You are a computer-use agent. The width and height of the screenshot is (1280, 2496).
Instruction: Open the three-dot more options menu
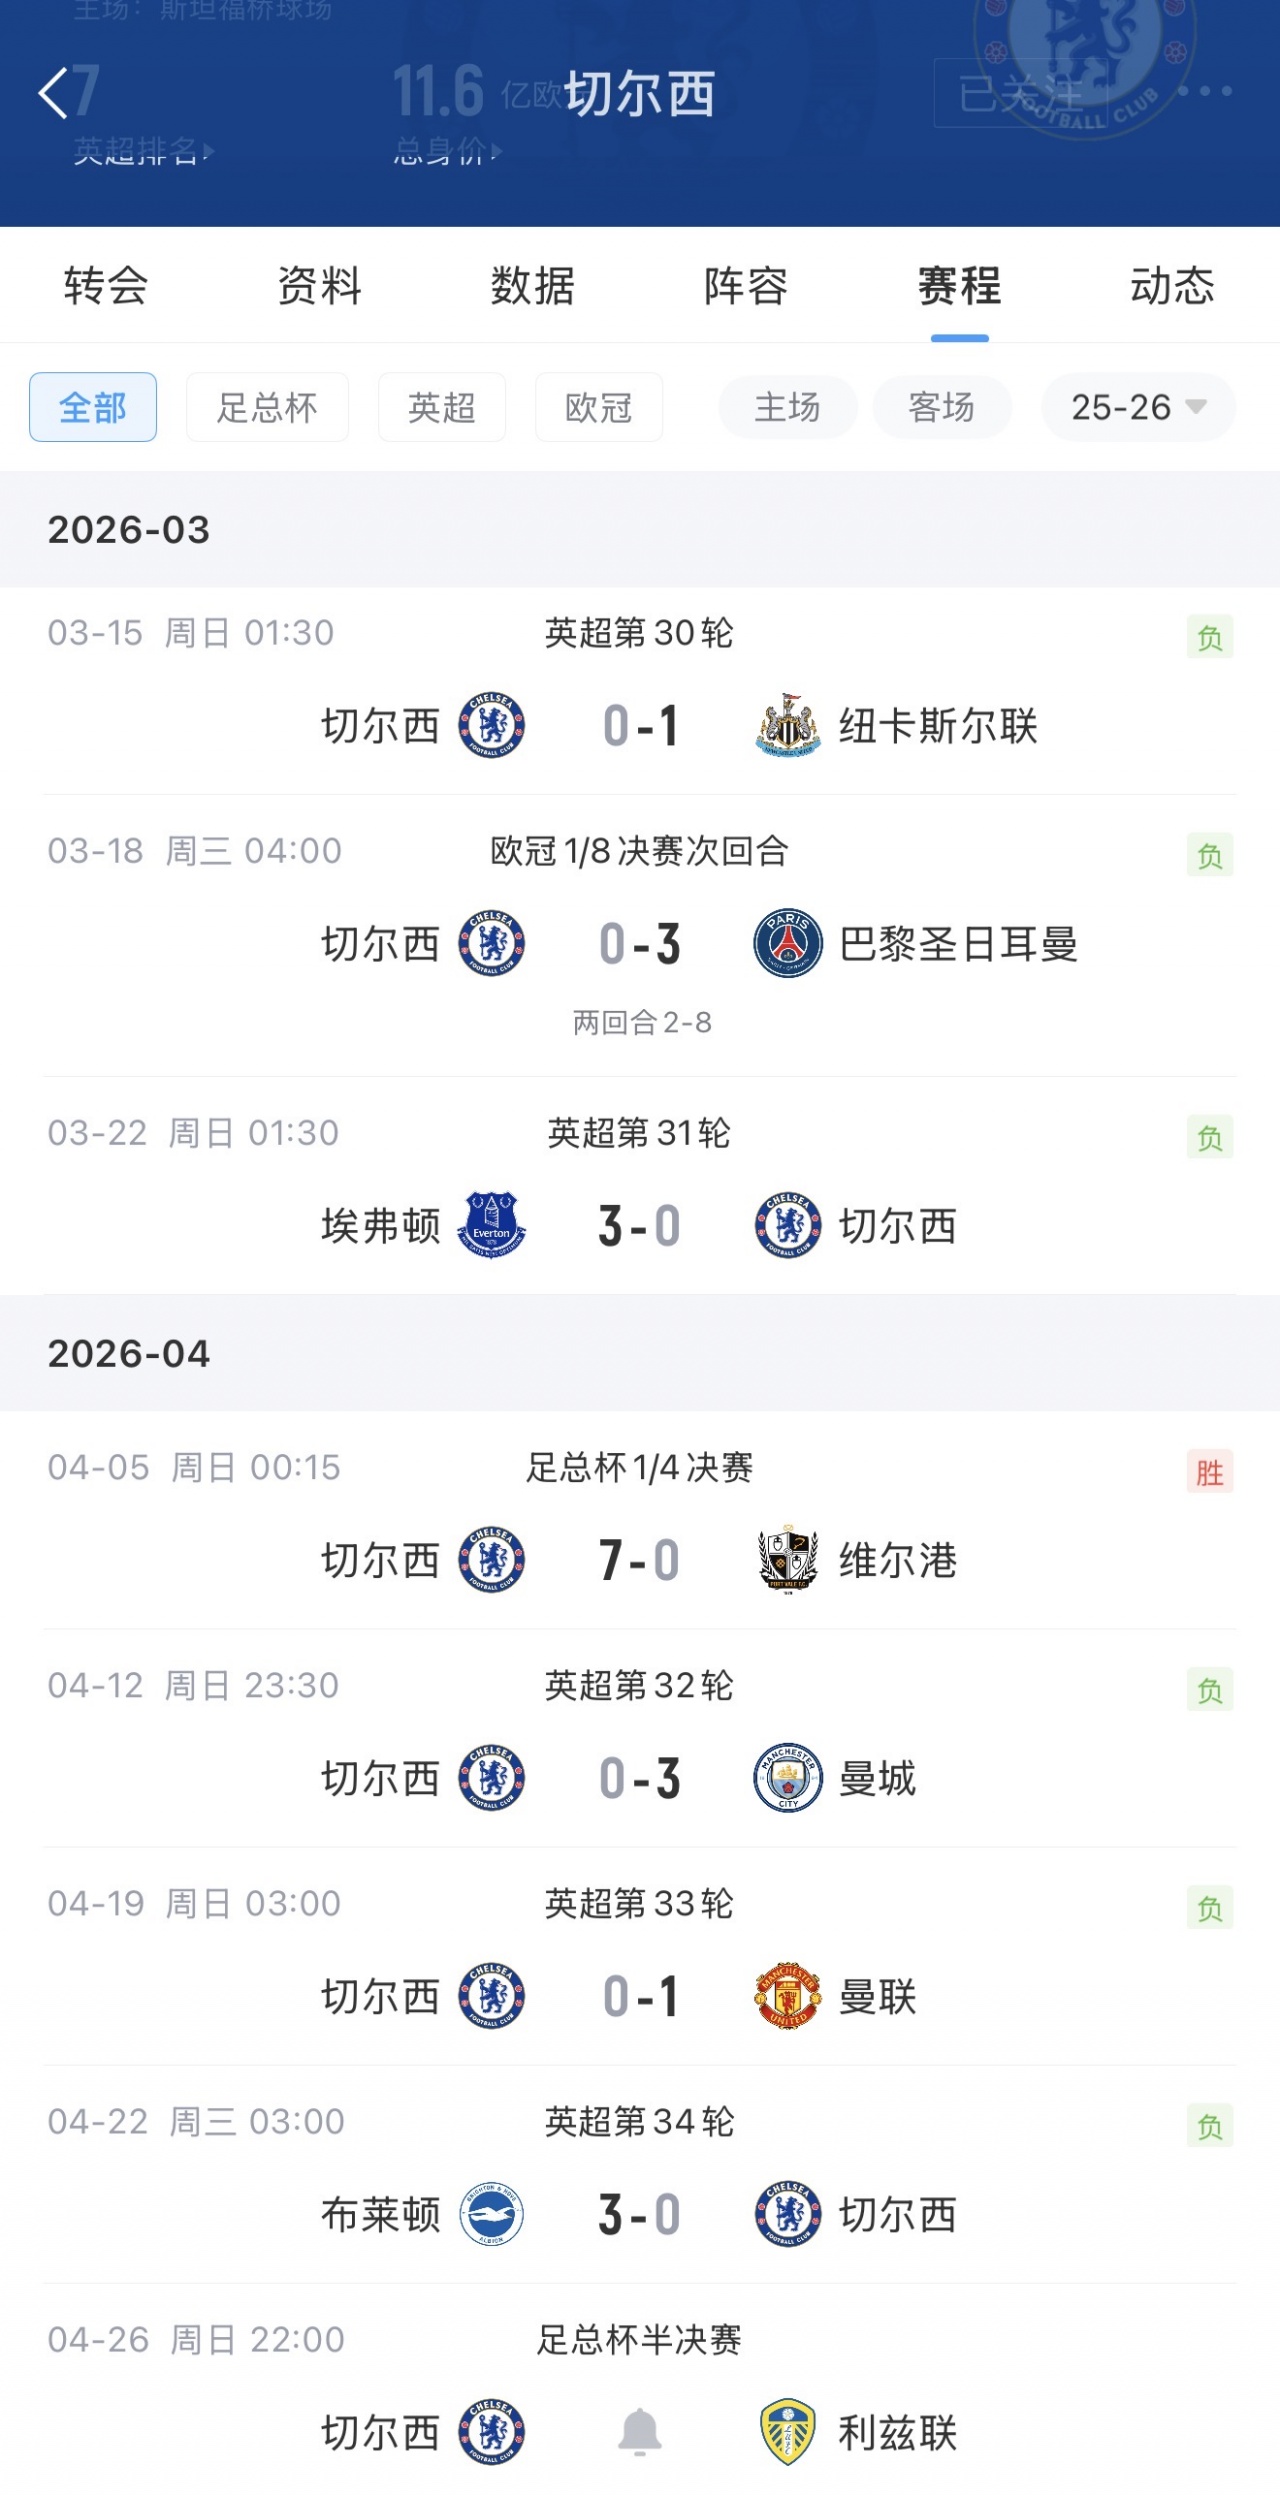(1204, 91)
